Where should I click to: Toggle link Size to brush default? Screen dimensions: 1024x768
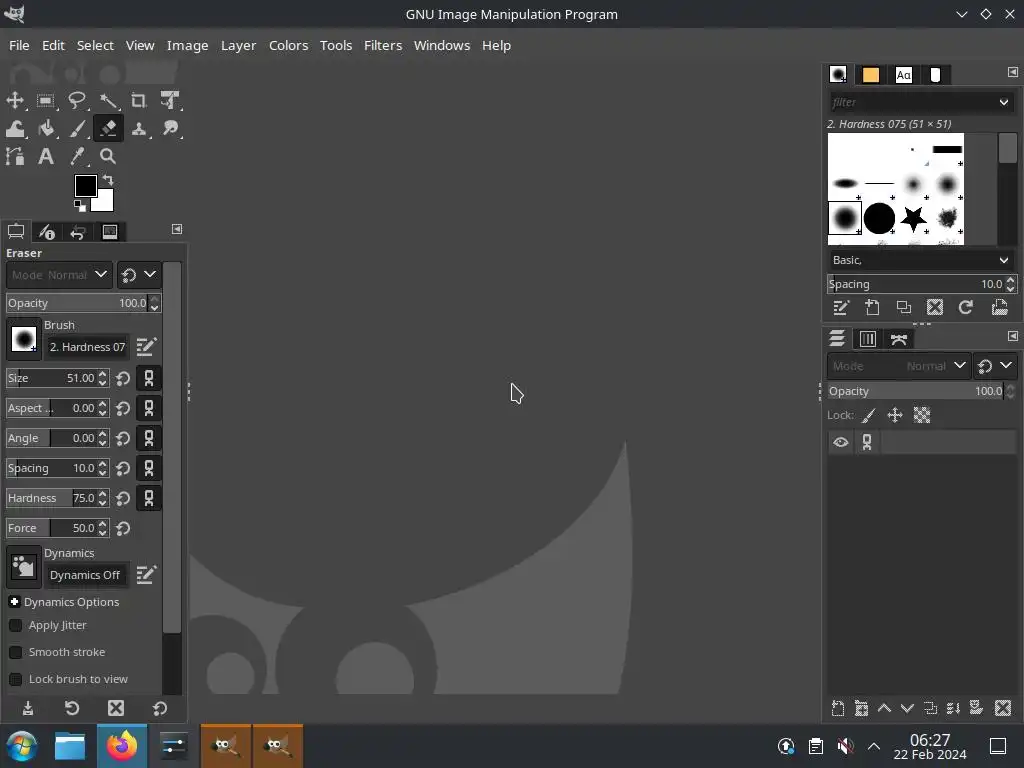pyautogui.click(x=149, y=378)
